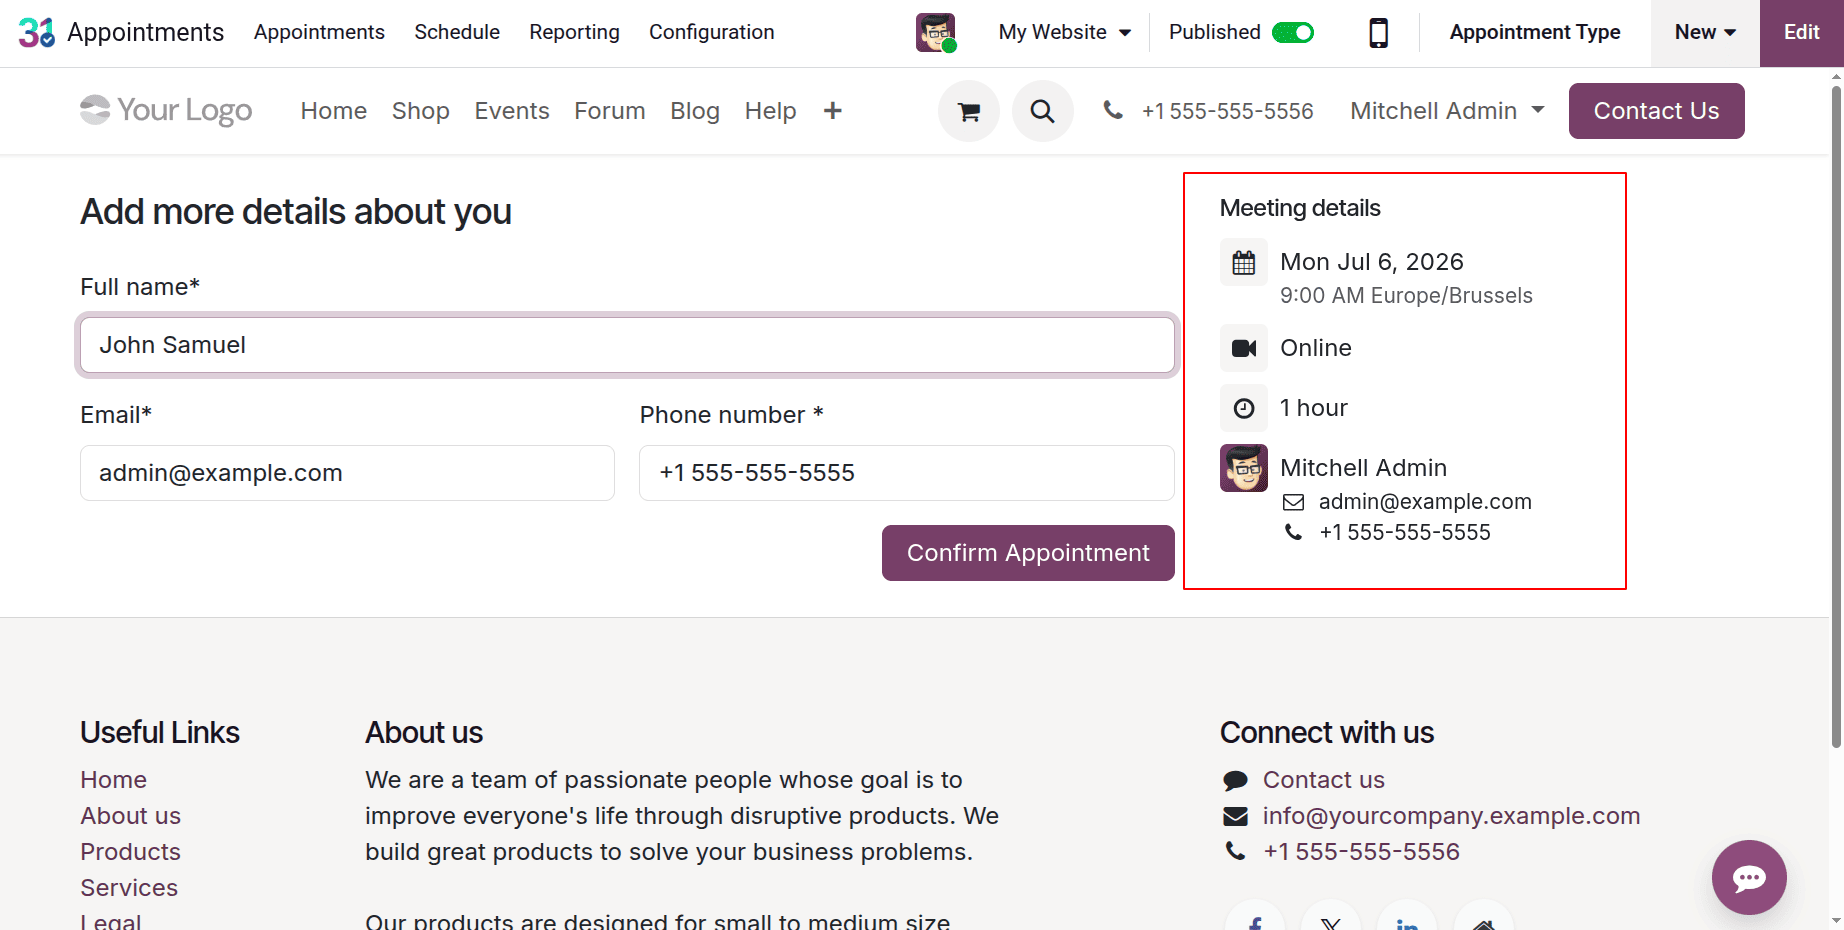Click 'Mon Jul 6, 2026' date text
The height and width of the screenshot is (930, 1844).
1372,262
